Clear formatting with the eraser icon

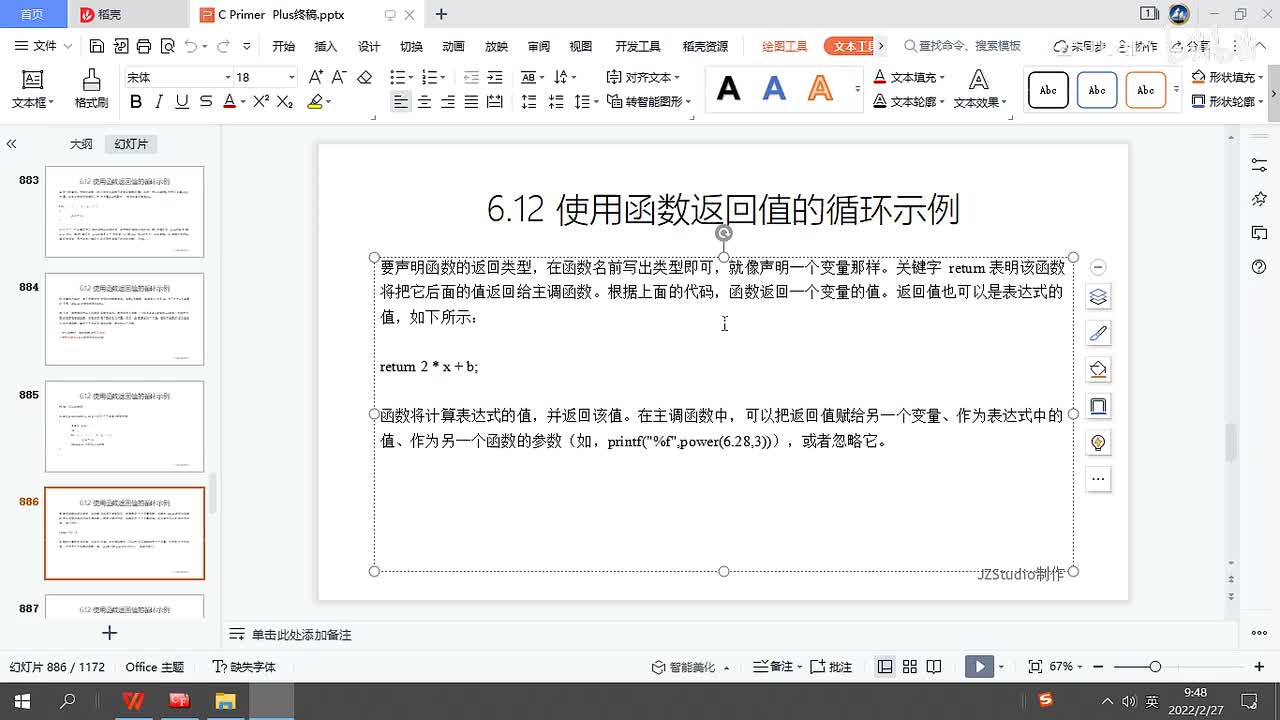(364, 77)
